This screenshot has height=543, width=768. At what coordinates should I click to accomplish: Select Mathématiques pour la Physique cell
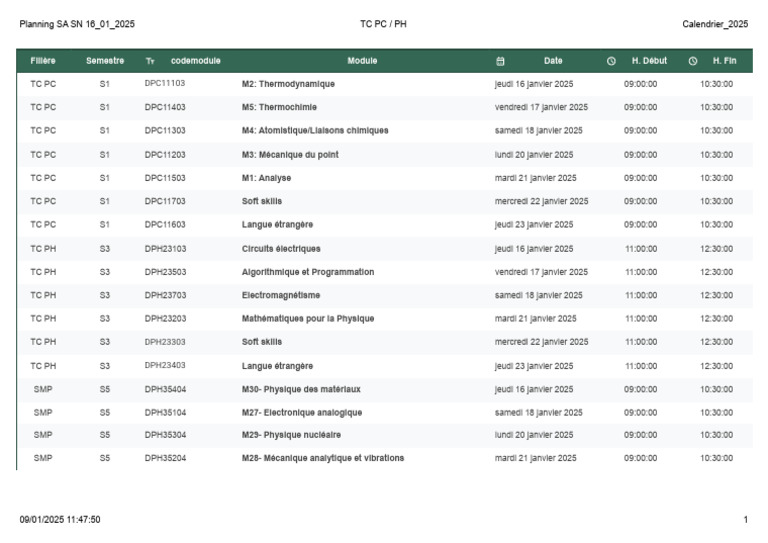(x=308, y=319)
